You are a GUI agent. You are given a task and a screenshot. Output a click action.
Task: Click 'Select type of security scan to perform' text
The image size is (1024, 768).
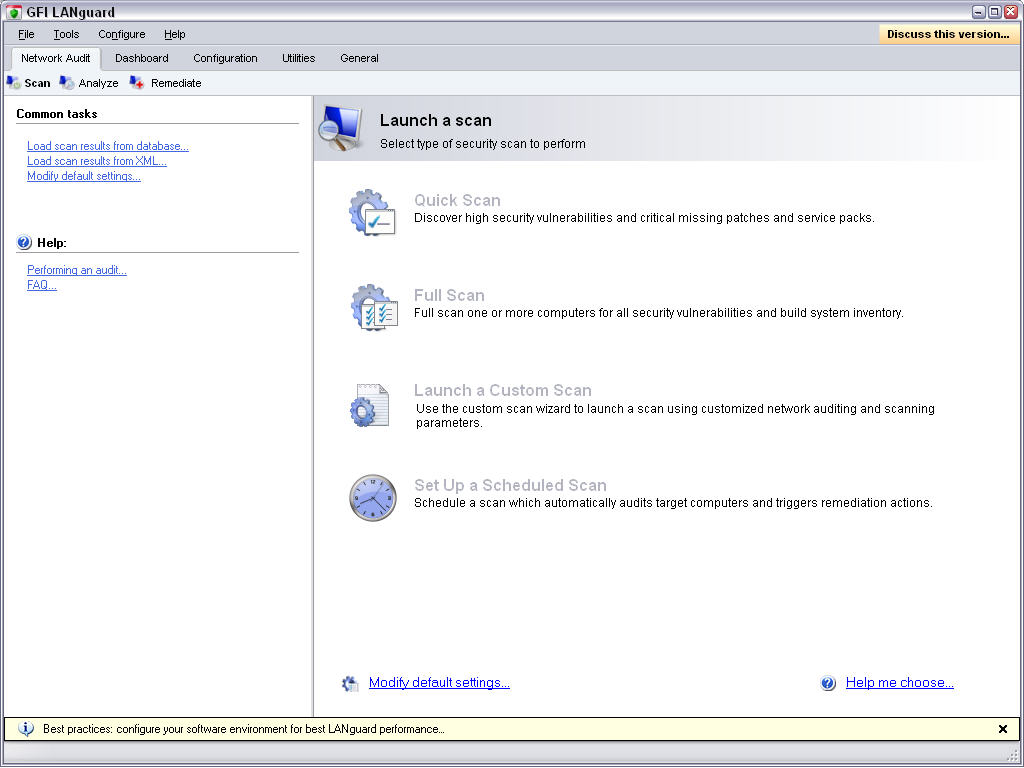pyautogui.click(x=483, y=144)
